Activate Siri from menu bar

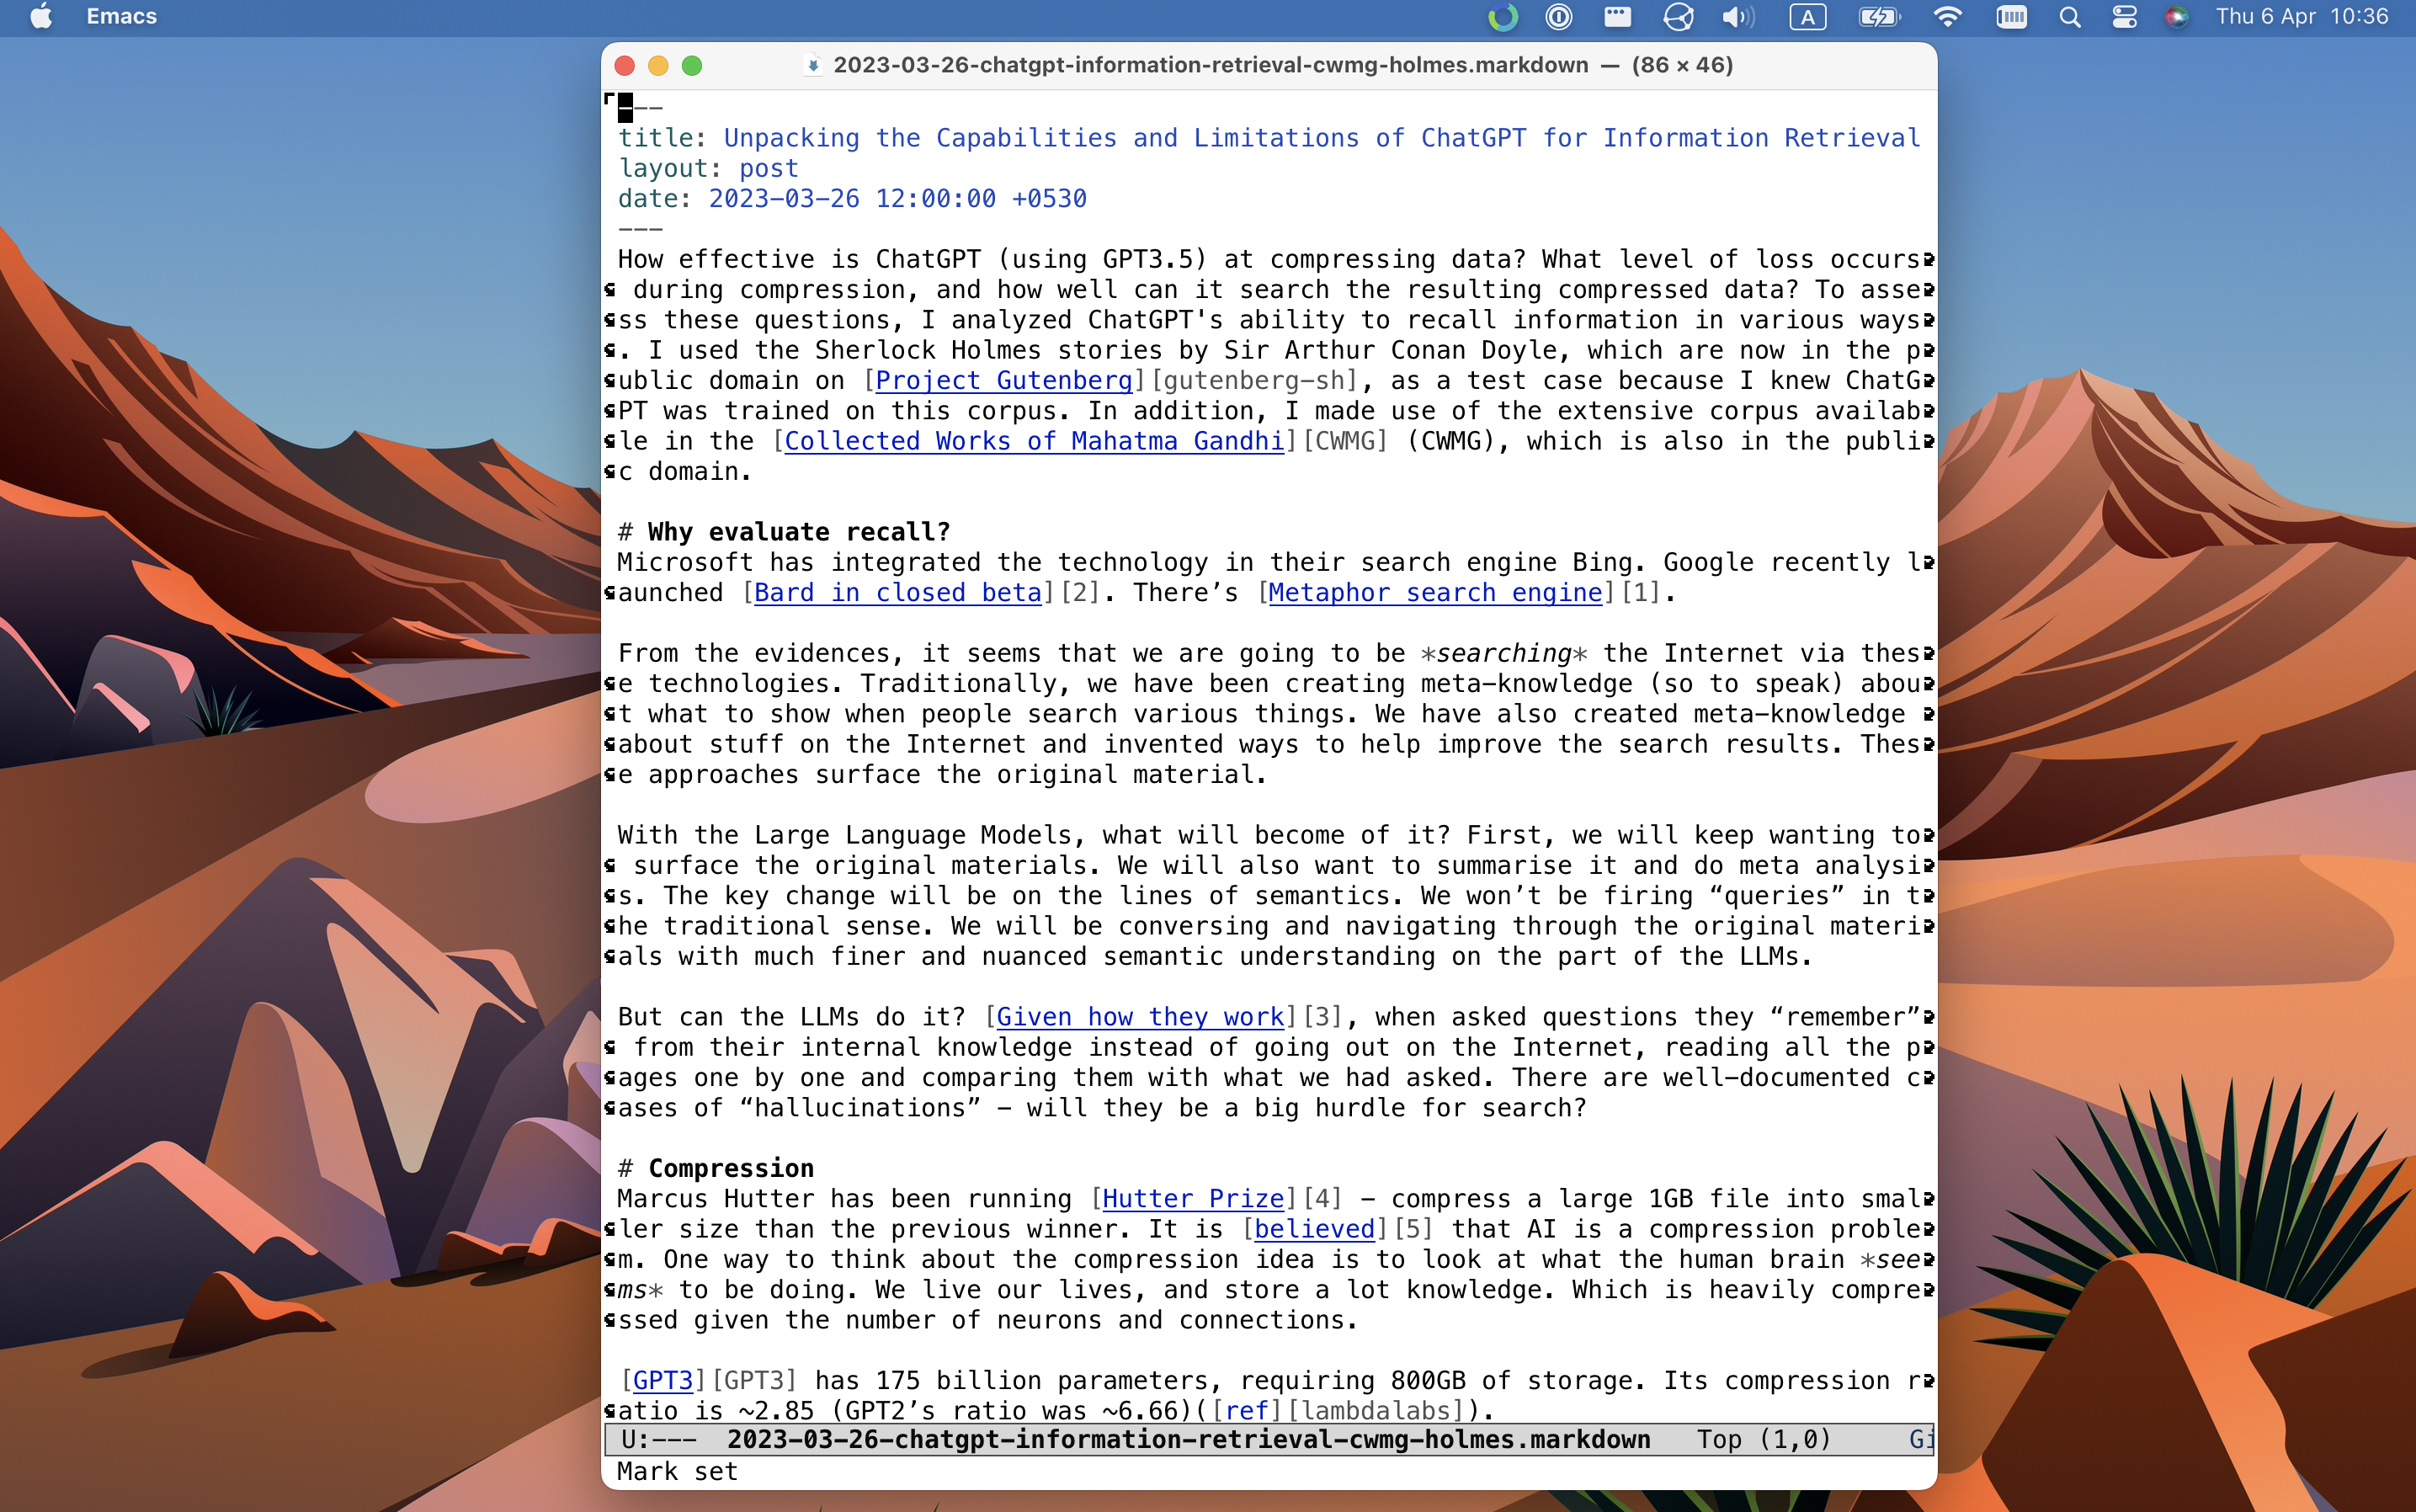2176,17
